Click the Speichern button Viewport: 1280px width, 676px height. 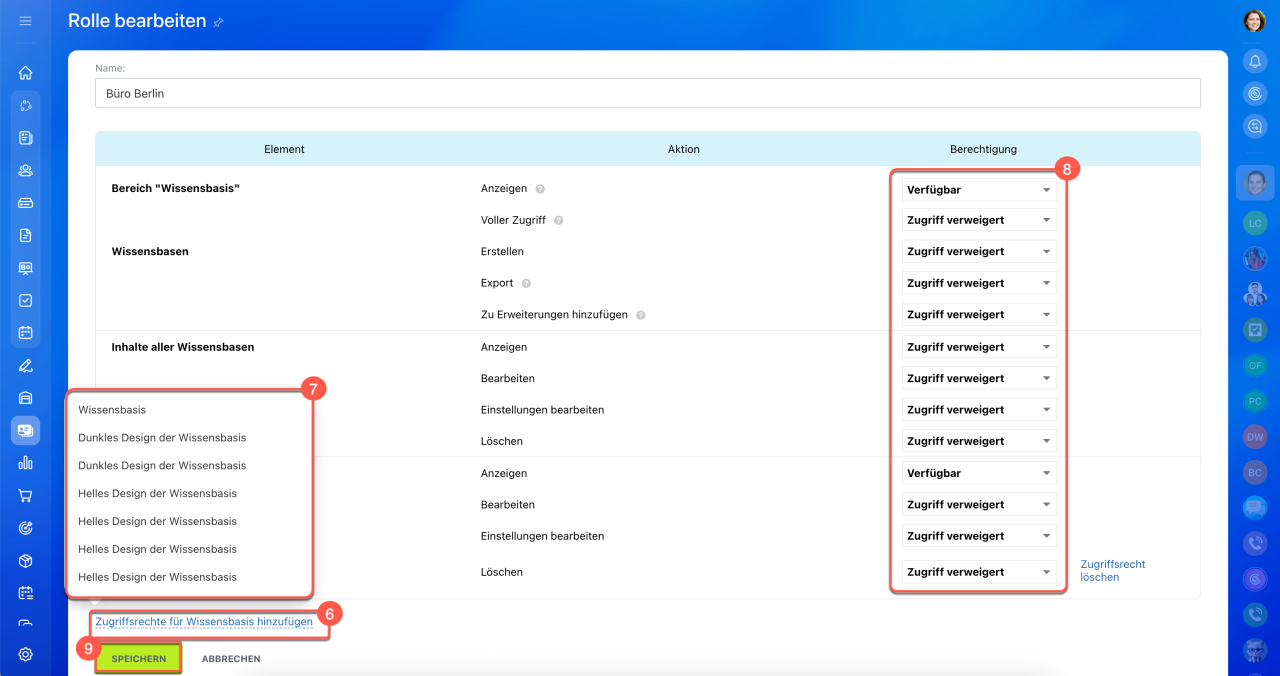(139, 659)
